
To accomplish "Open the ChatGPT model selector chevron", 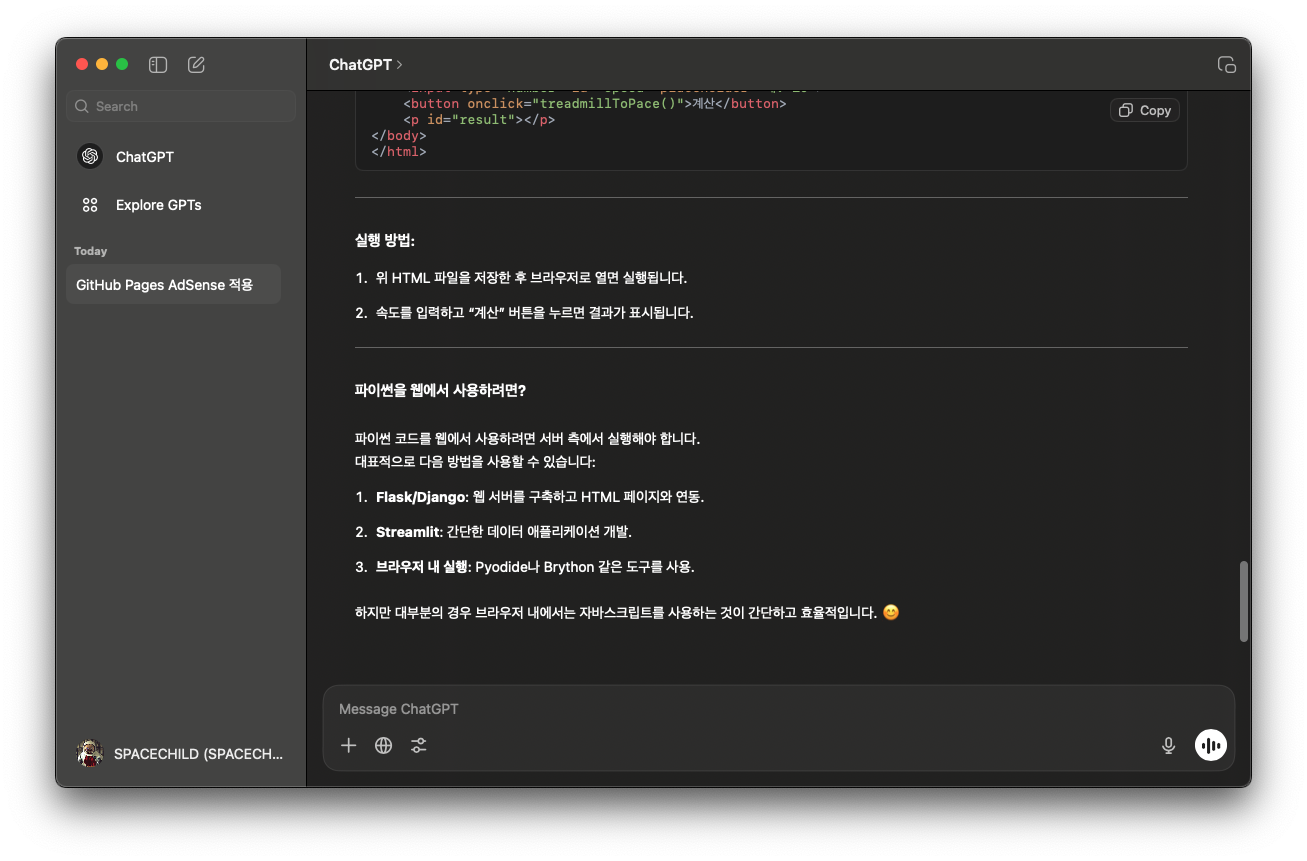I will (399, 64).
